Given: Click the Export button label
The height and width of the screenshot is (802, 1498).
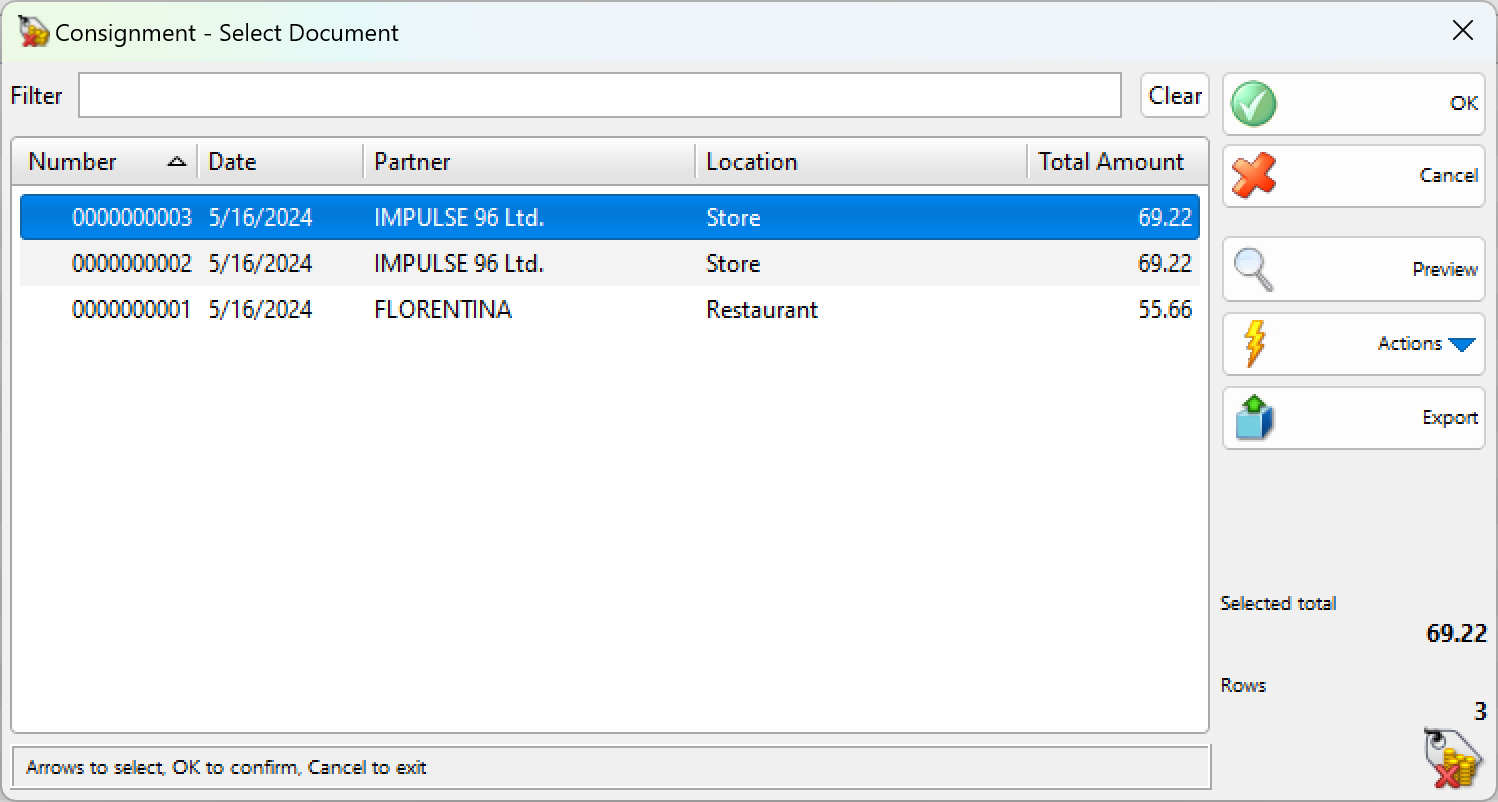Looking at the screenshot, I should pos(1449,418).
